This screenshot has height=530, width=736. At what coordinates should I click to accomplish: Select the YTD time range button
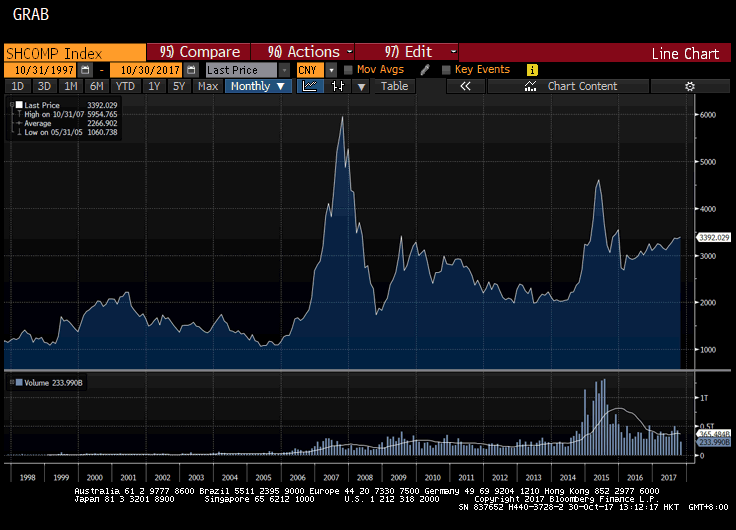pyautogui.click(x=125, y=87)
